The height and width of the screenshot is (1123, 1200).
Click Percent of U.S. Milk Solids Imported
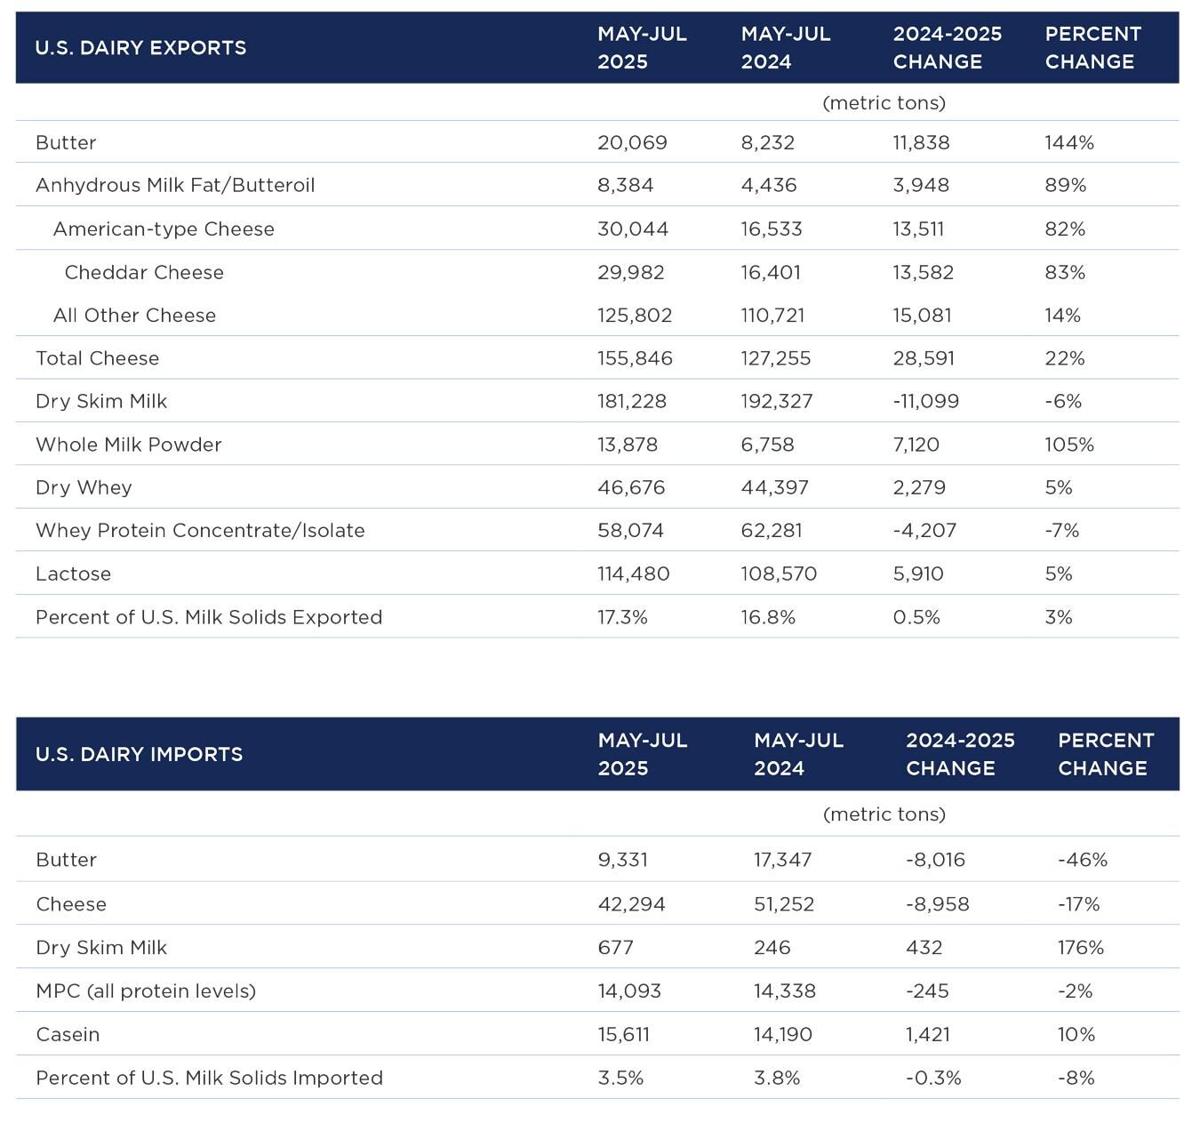click(x=209, y=1078)
